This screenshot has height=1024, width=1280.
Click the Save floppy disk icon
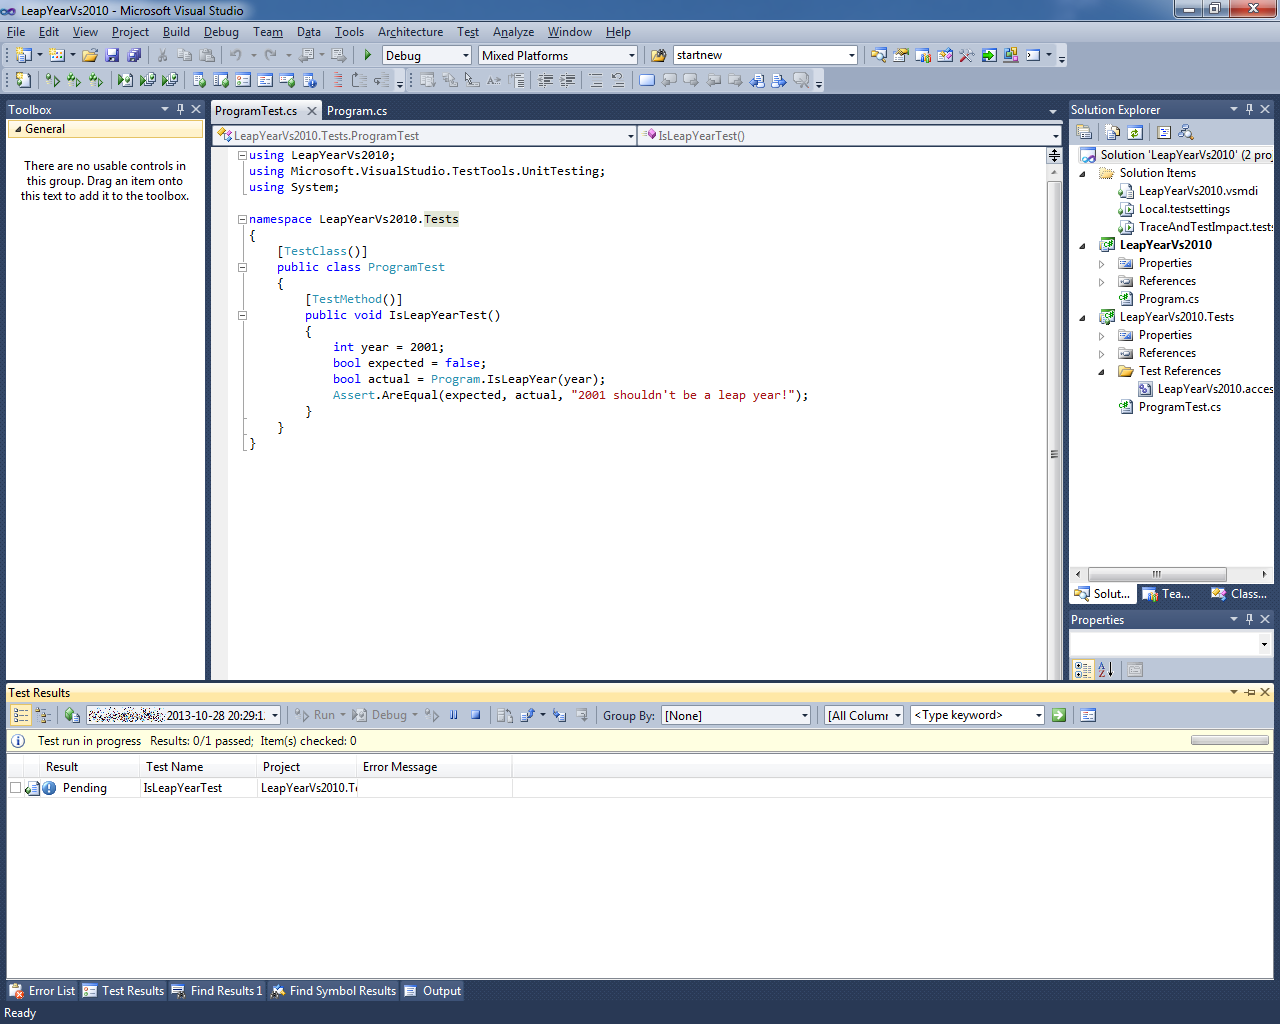pos(112,55)
